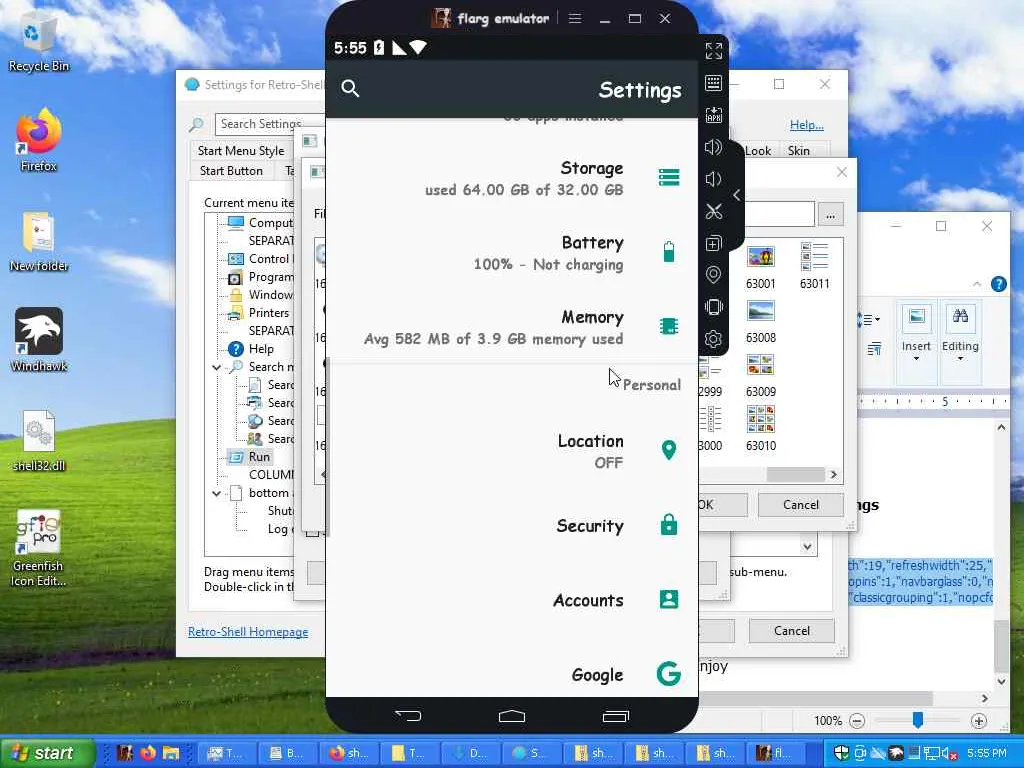This screenshot has height=768, width=1024.
Task: Collapse the Search menu tree node
Action: point(216,368)
